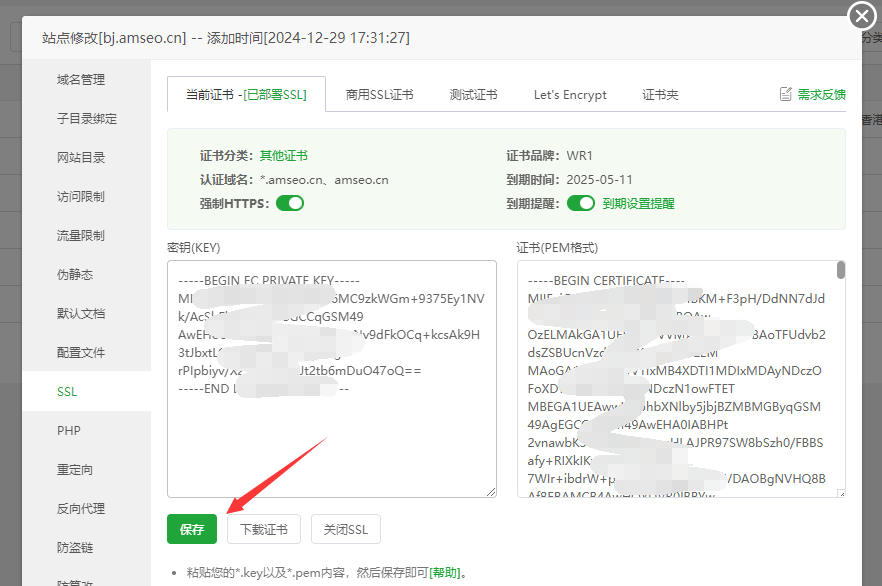Switch to 商用SSL证书 tab
The height and width of the screenshot is (586, 882).
point(380,94)
